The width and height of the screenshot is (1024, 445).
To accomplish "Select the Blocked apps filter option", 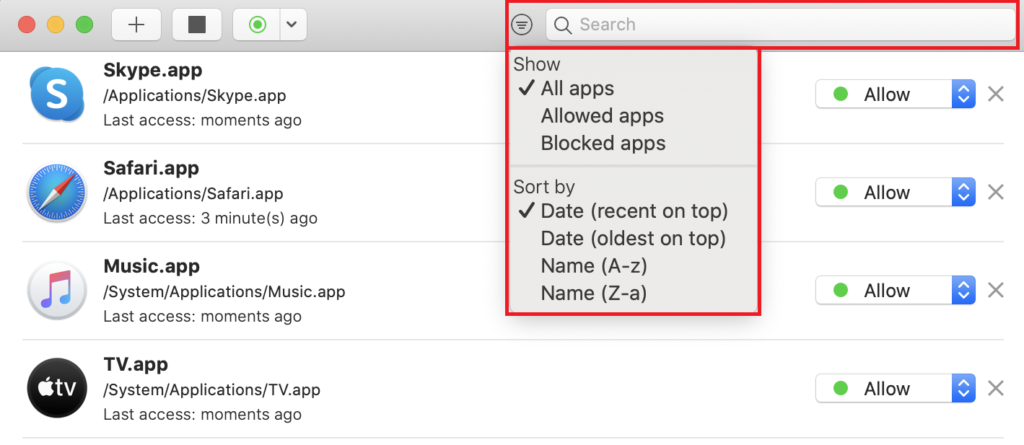I will point(603,143).
